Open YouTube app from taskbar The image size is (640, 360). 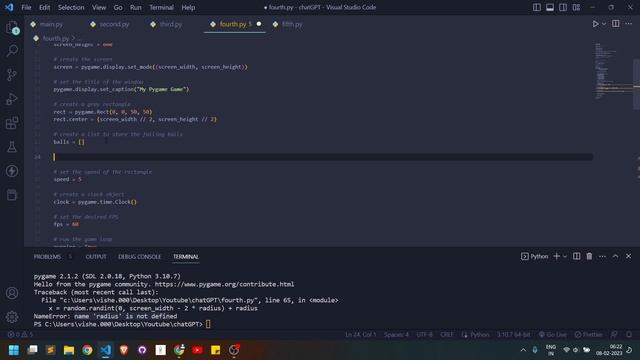197,350
